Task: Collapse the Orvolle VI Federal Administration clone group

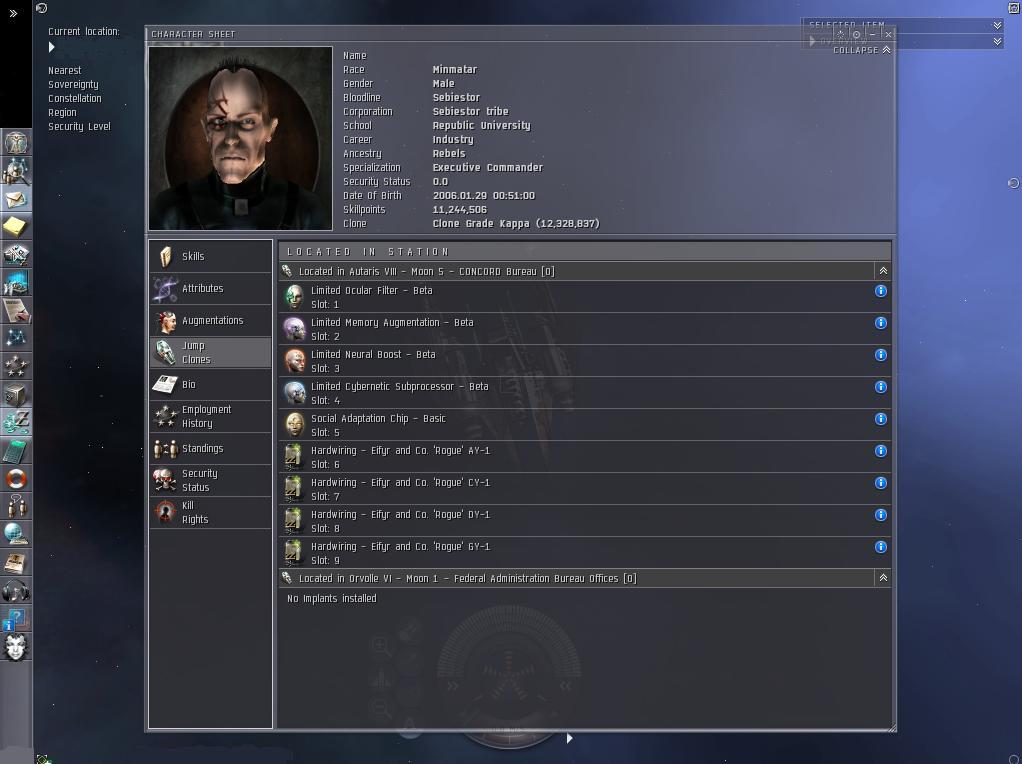Action: 883,578
